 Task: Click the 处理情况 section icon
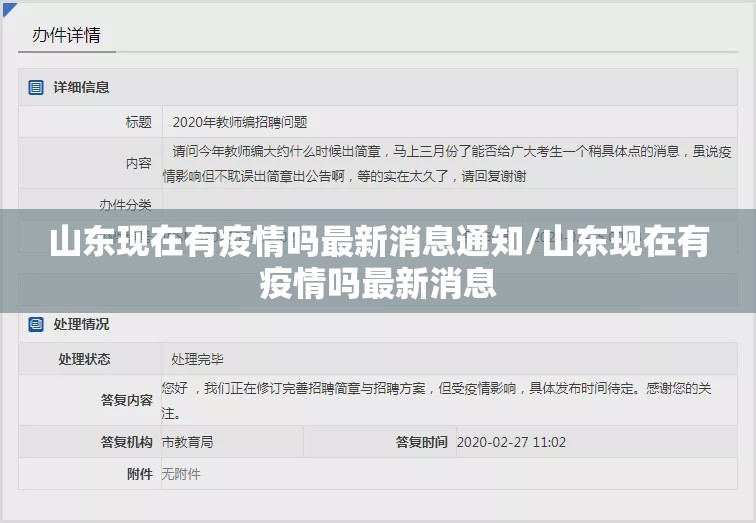(36, 324)
